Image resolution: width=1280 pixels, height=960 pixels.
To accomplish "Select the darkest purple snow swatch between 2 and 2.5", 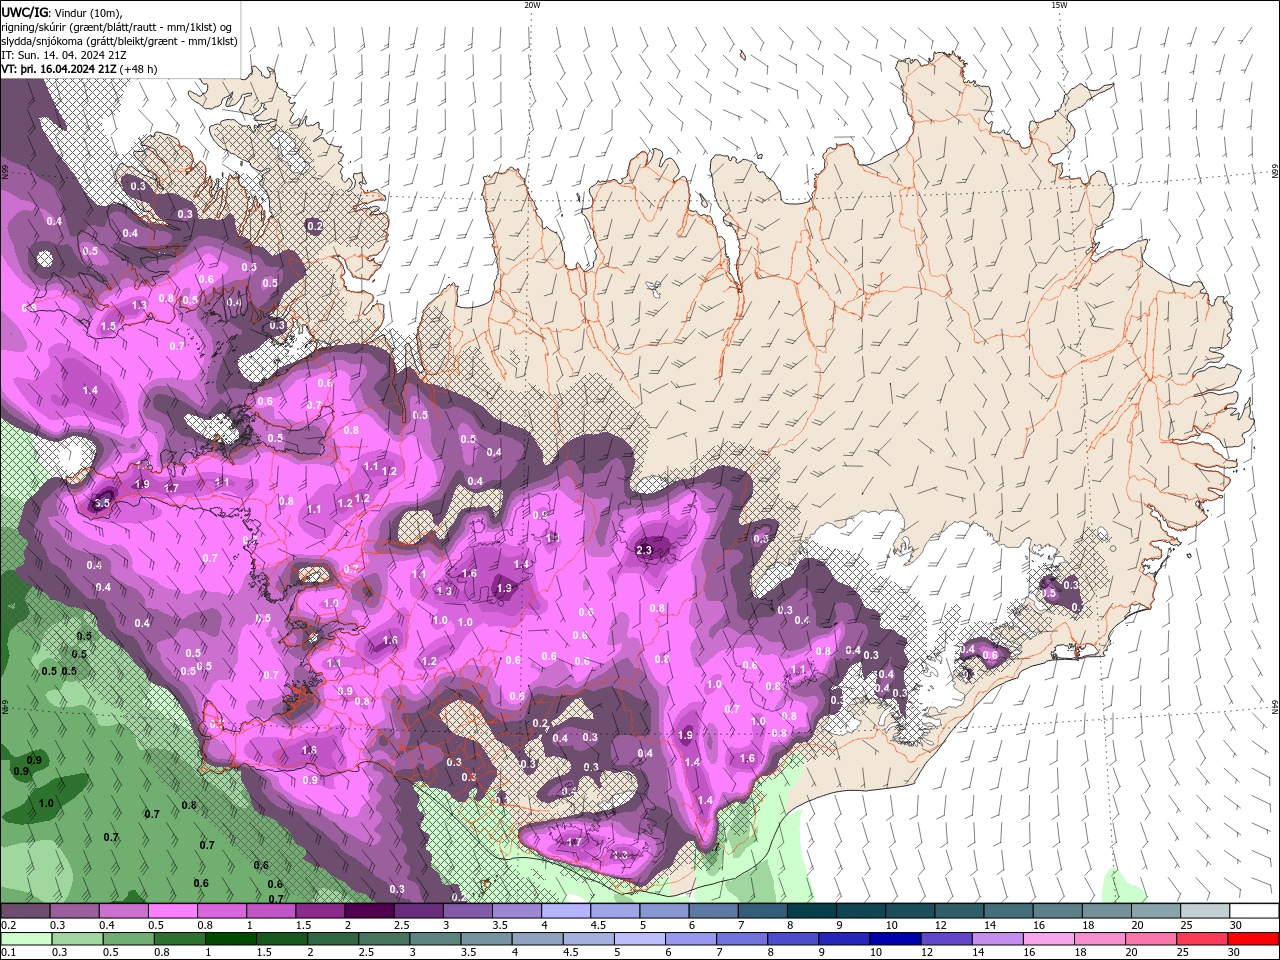I will tap(368, 911).
